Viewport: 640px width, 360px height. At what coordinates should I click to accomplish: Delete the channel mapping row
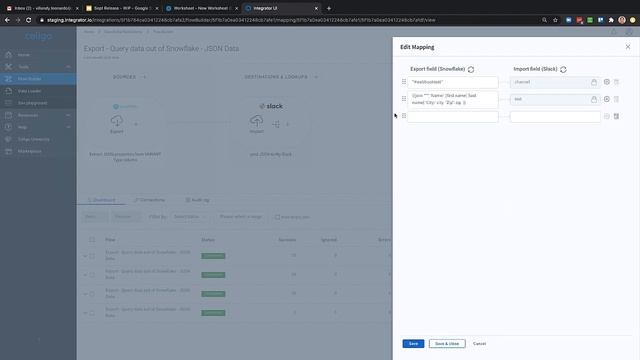tap(616, 82)
